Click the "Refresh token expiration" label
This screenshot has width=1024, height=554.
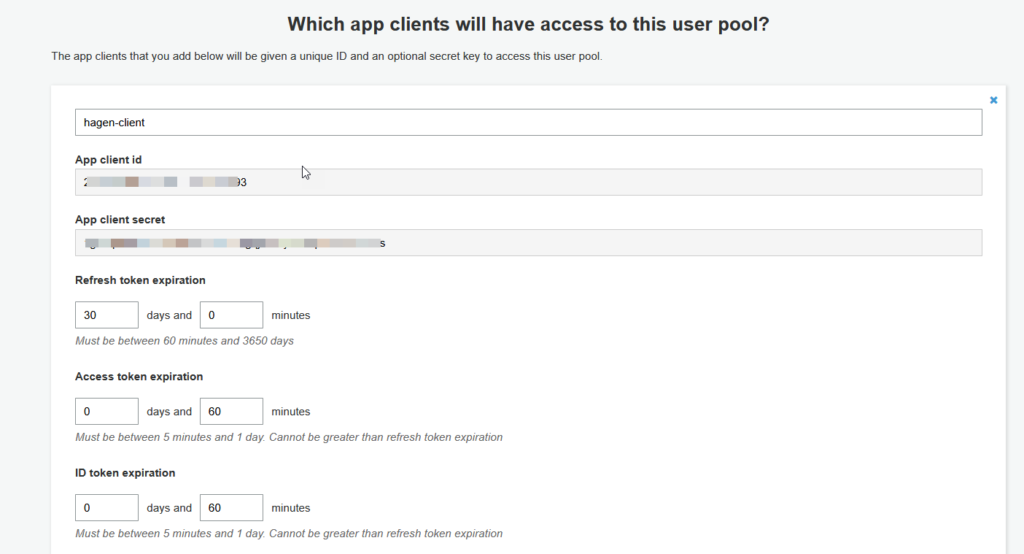coord(140,280)
